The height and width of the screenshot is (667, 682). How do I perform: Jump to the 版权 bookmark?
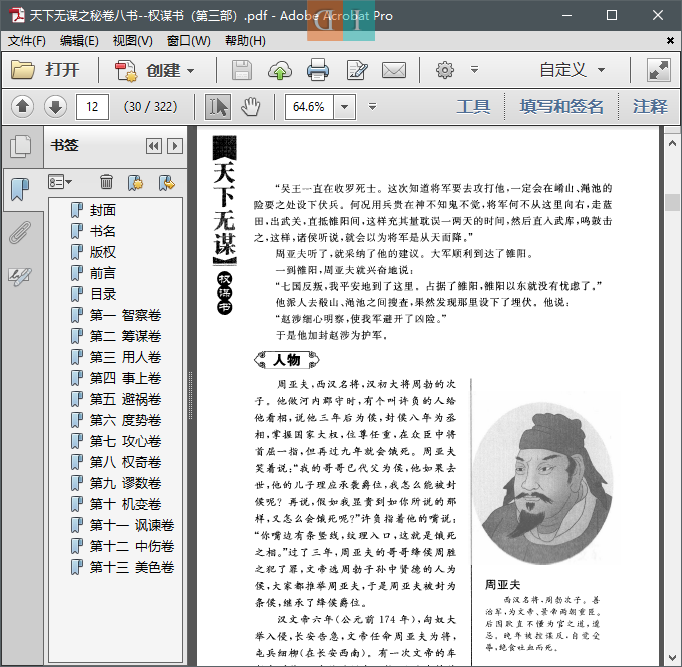pos(103,252)
